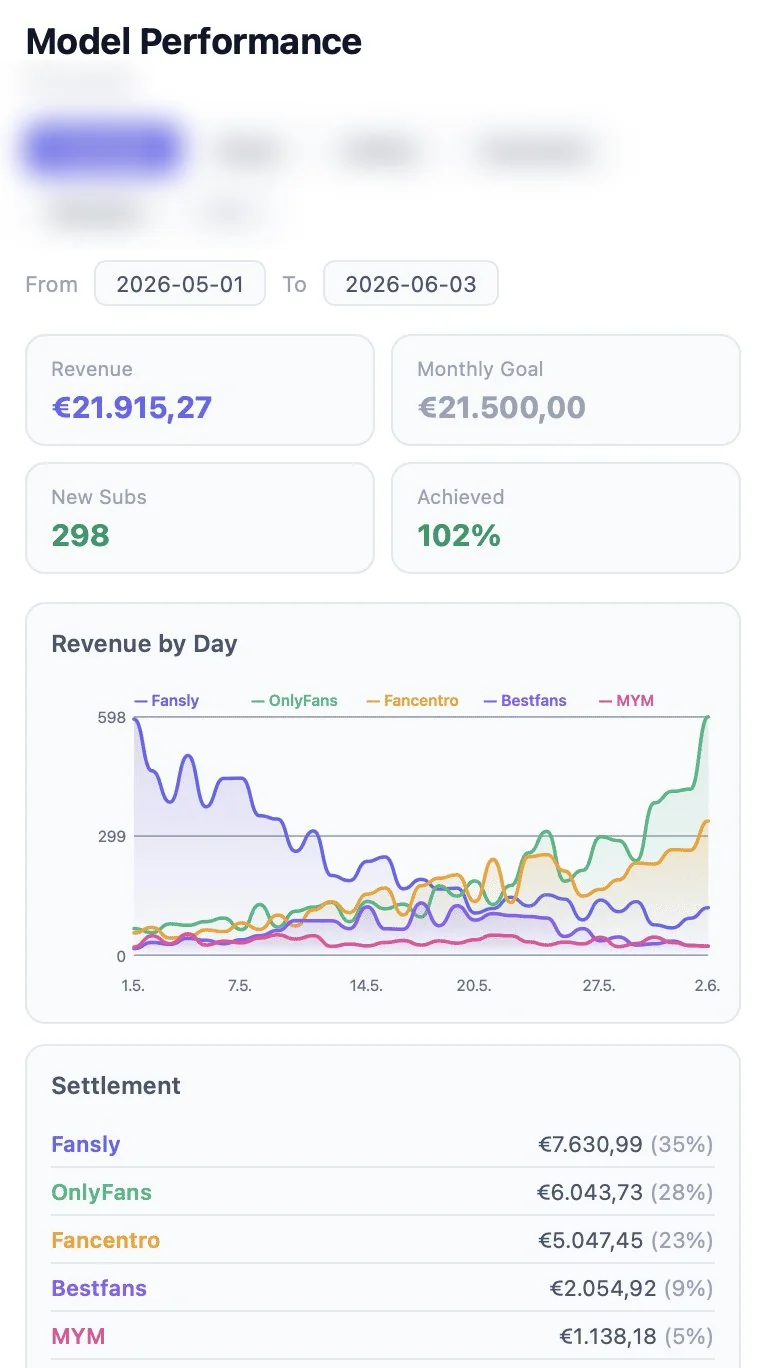The height and width of the screenshot is (1368, 760).
Task: Click the Achieved value 102%
Action: coord(459,536)
